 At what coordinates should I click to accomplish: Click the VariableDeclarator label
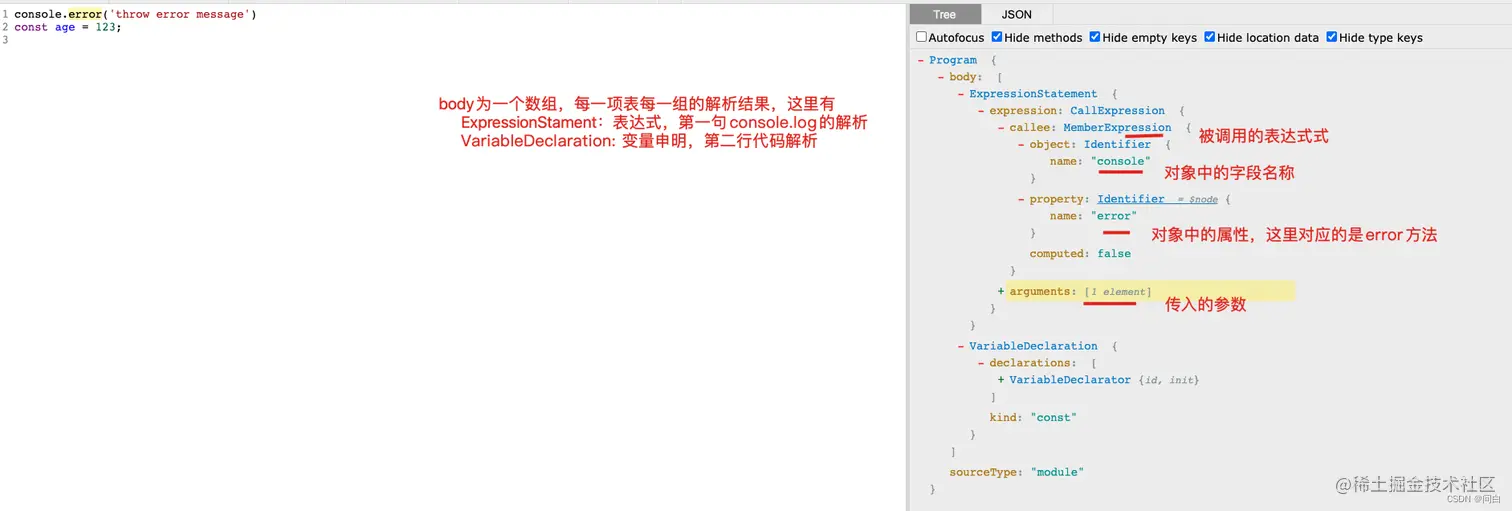click(x=1070, y=380)
